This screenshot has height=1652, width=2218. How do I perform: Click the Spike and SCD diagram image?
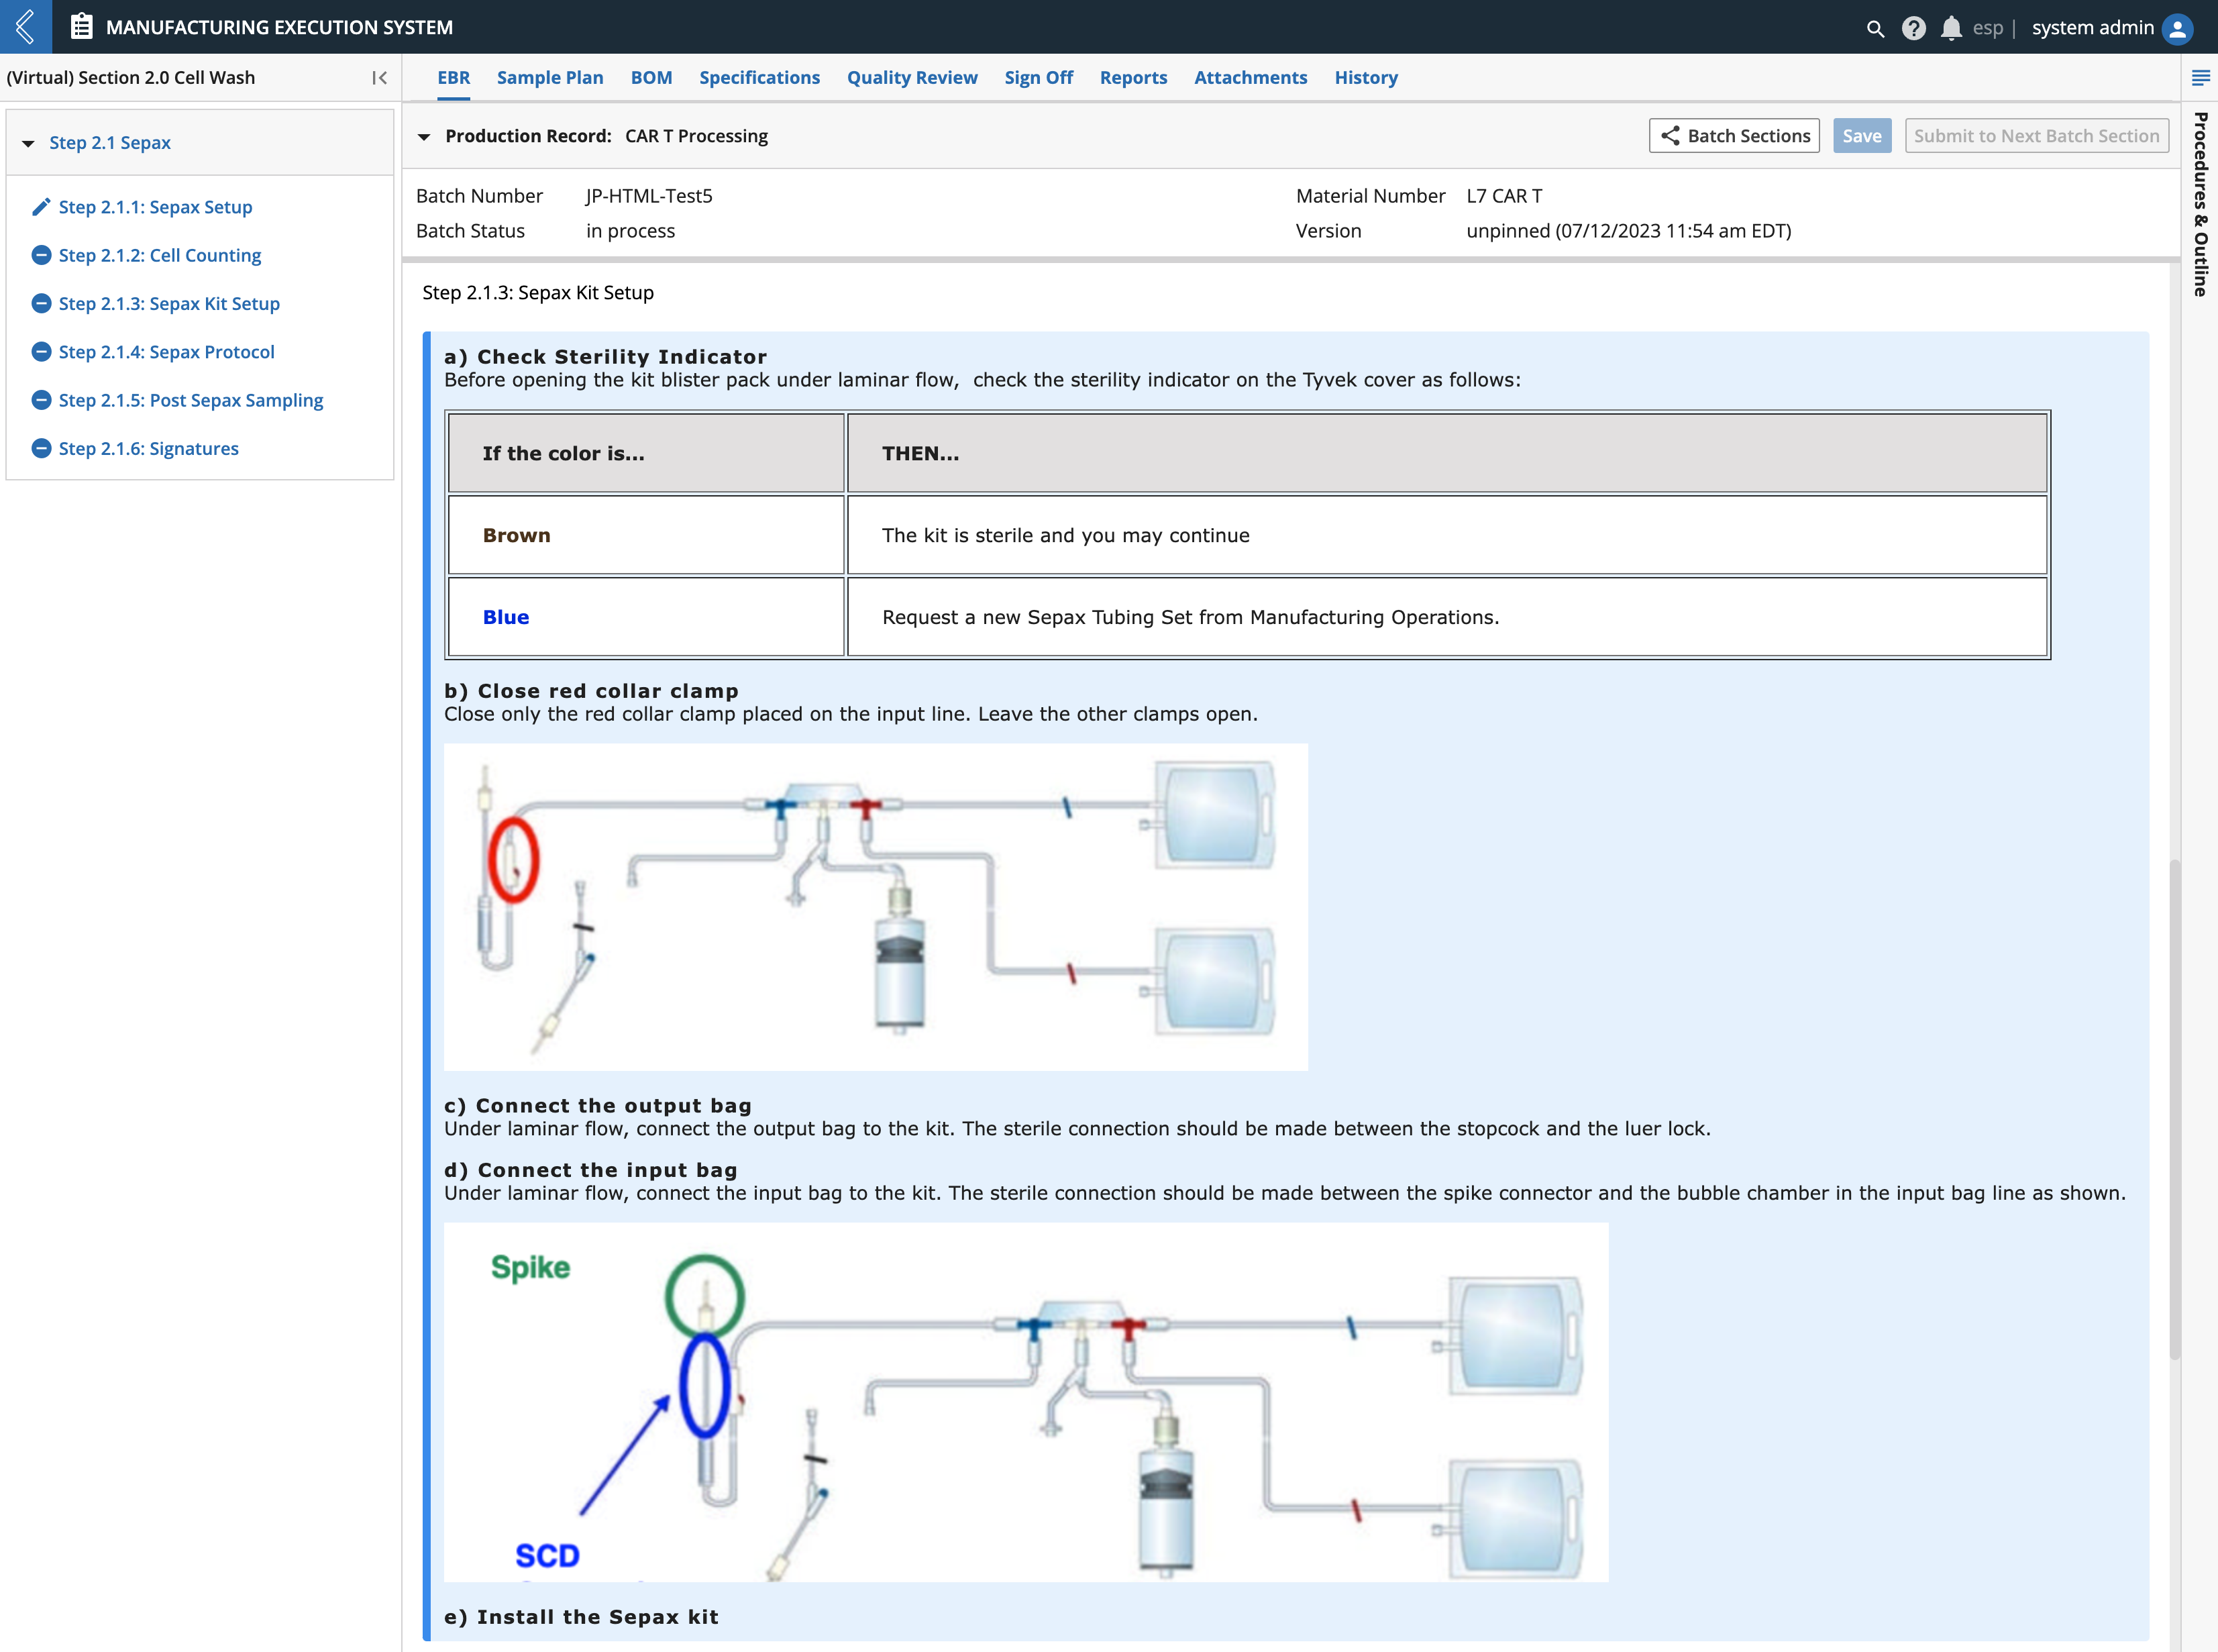(1026, 1402)
